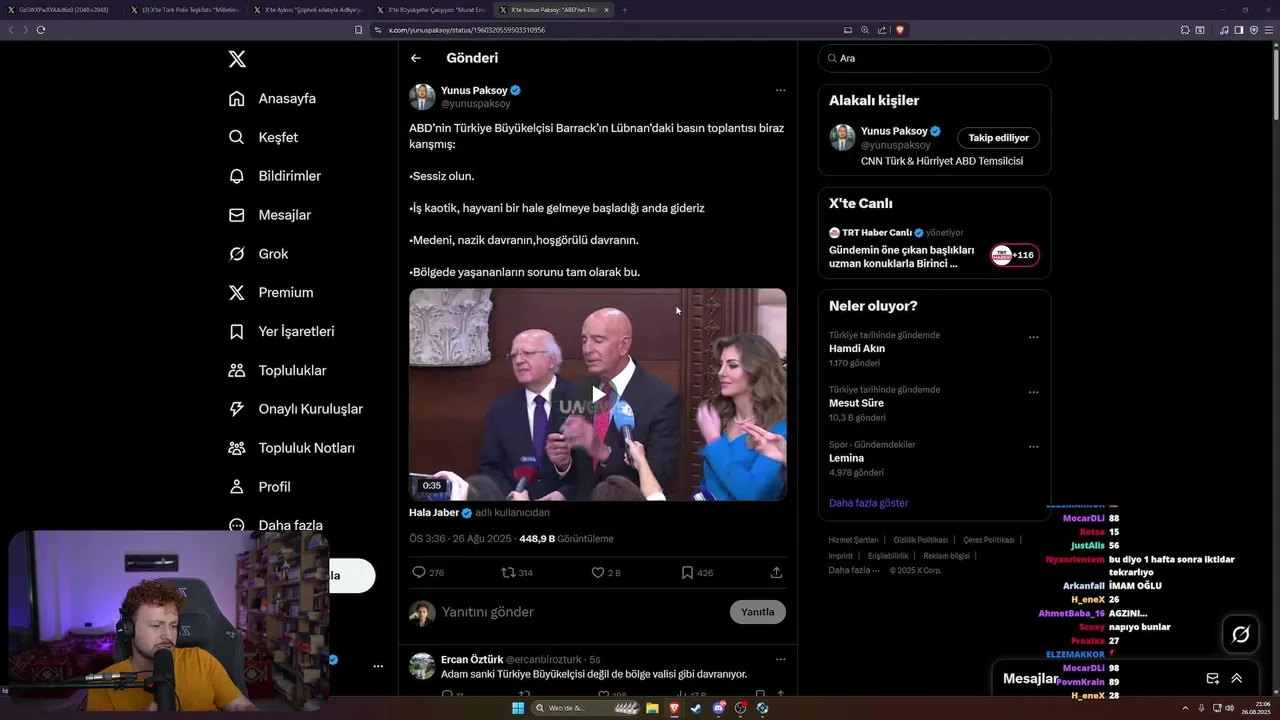The width and height of the screenshot is (1280, 720).
Task: Click the share icon on the post
Action: click(x=776, y=573)
